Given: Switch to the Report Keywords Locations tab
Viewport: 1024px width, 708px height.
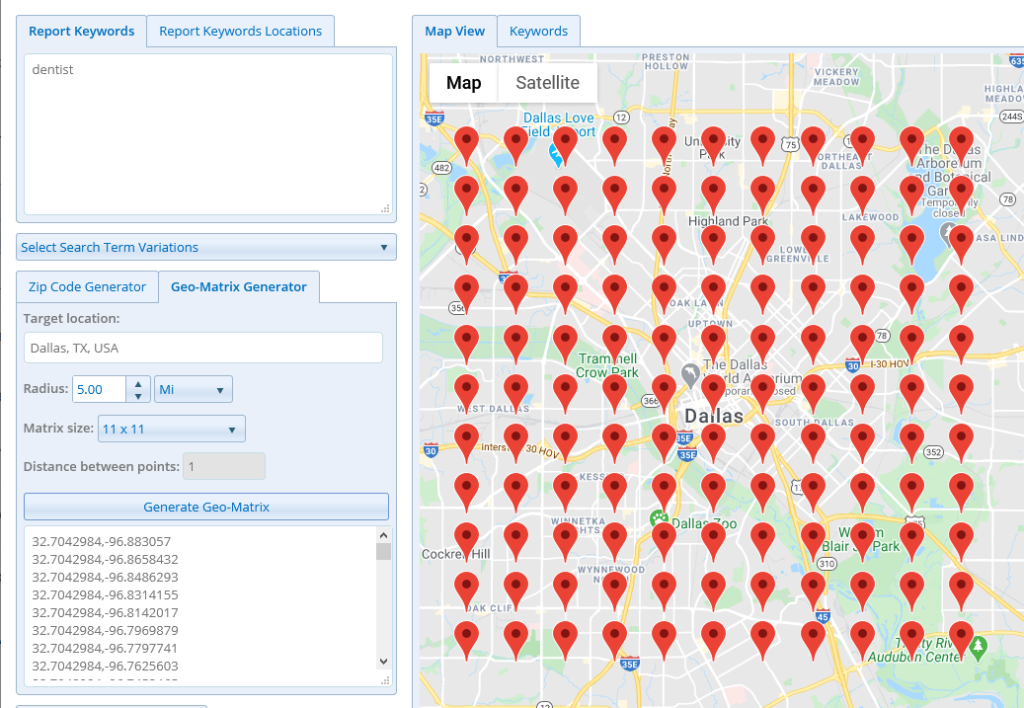Looking at the screenshot, I should 241,31.
